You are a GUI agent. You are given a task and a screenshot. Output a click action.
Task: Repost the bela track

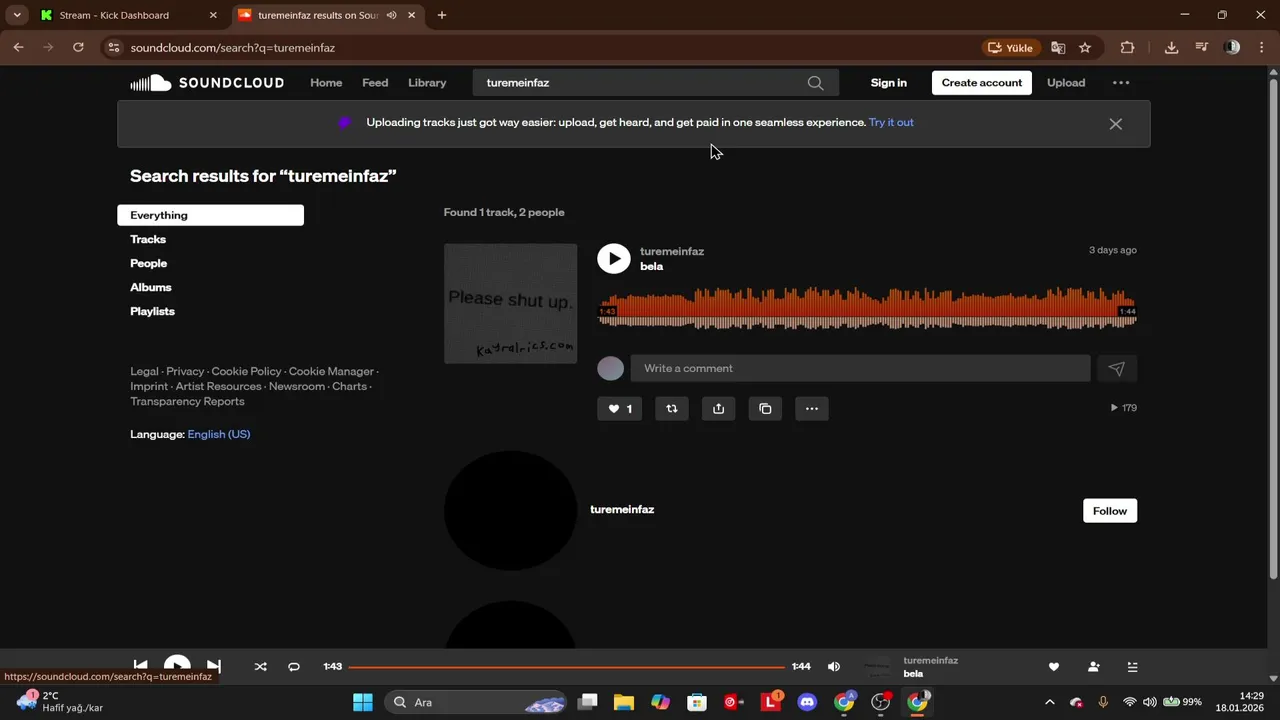[672, 408]
